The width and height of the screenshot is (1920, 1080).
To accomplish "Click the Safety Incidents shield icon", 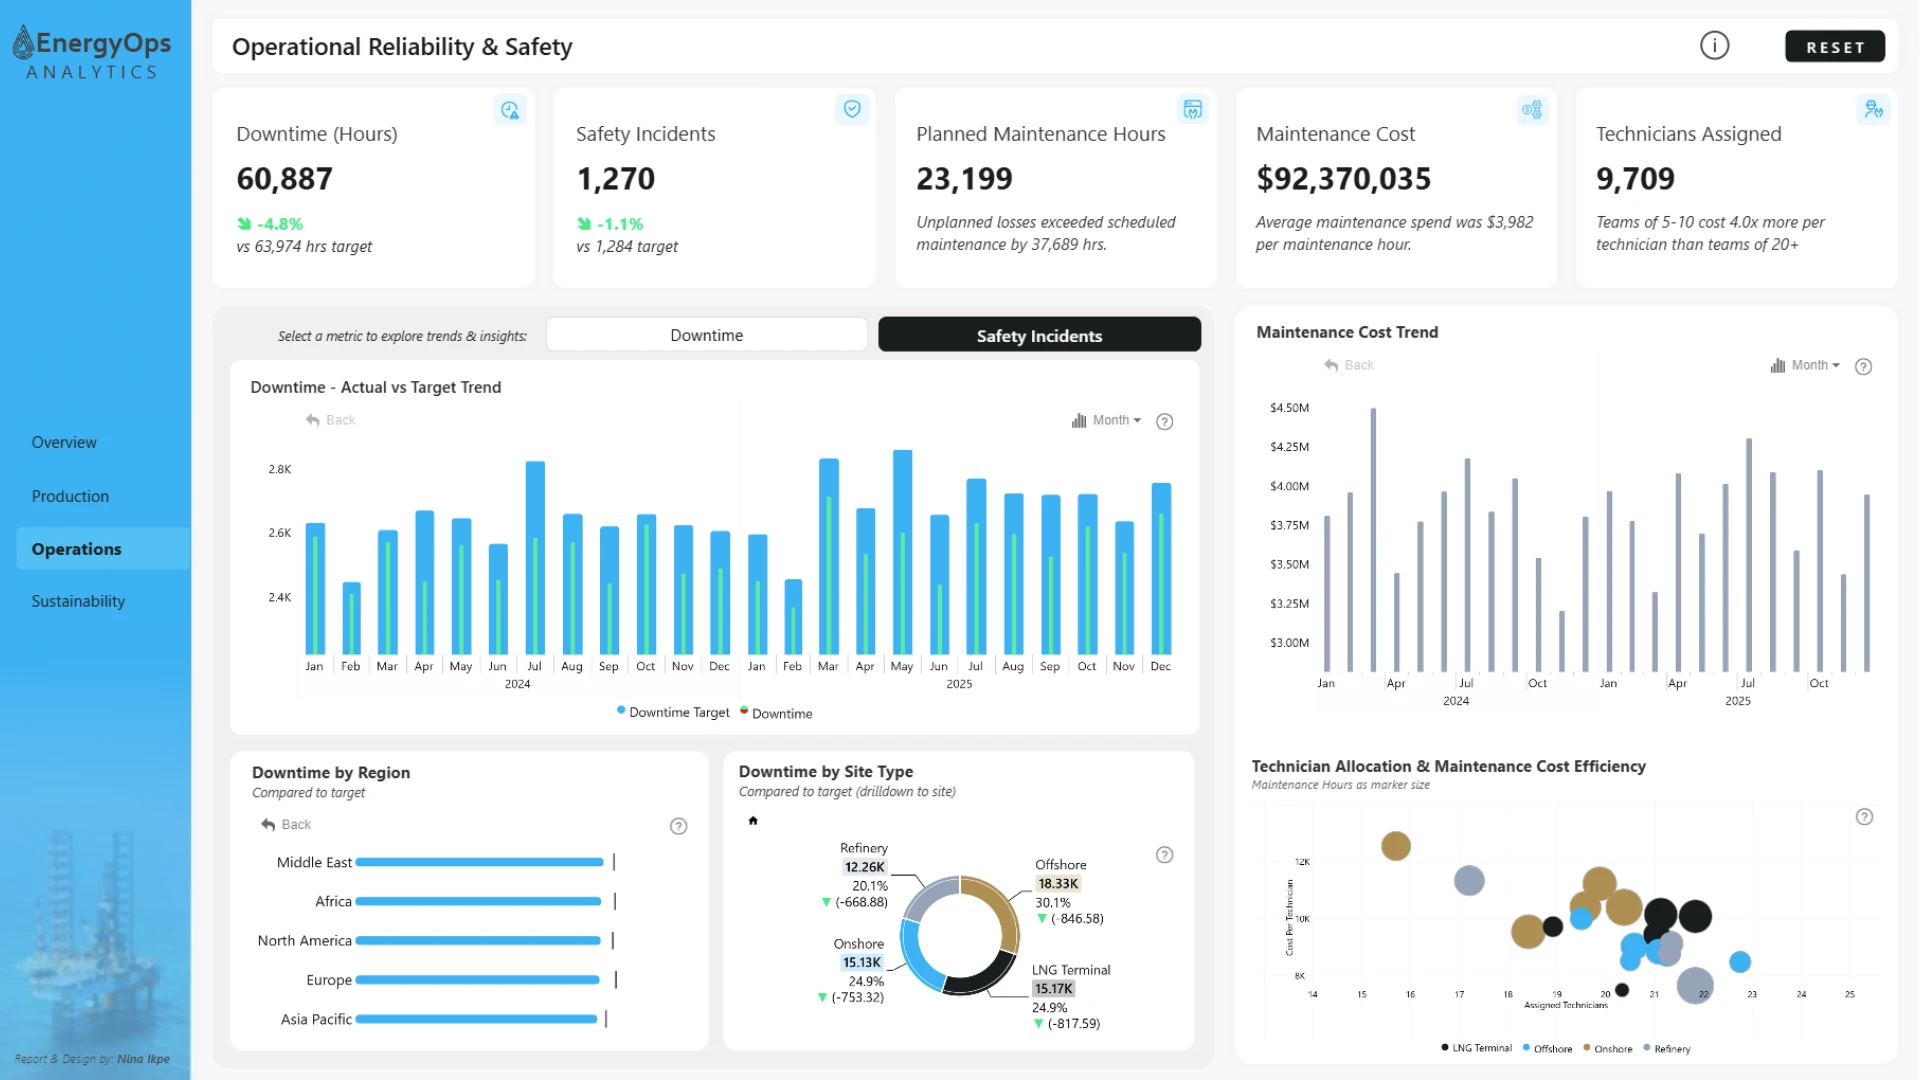I will pos(852,109).
